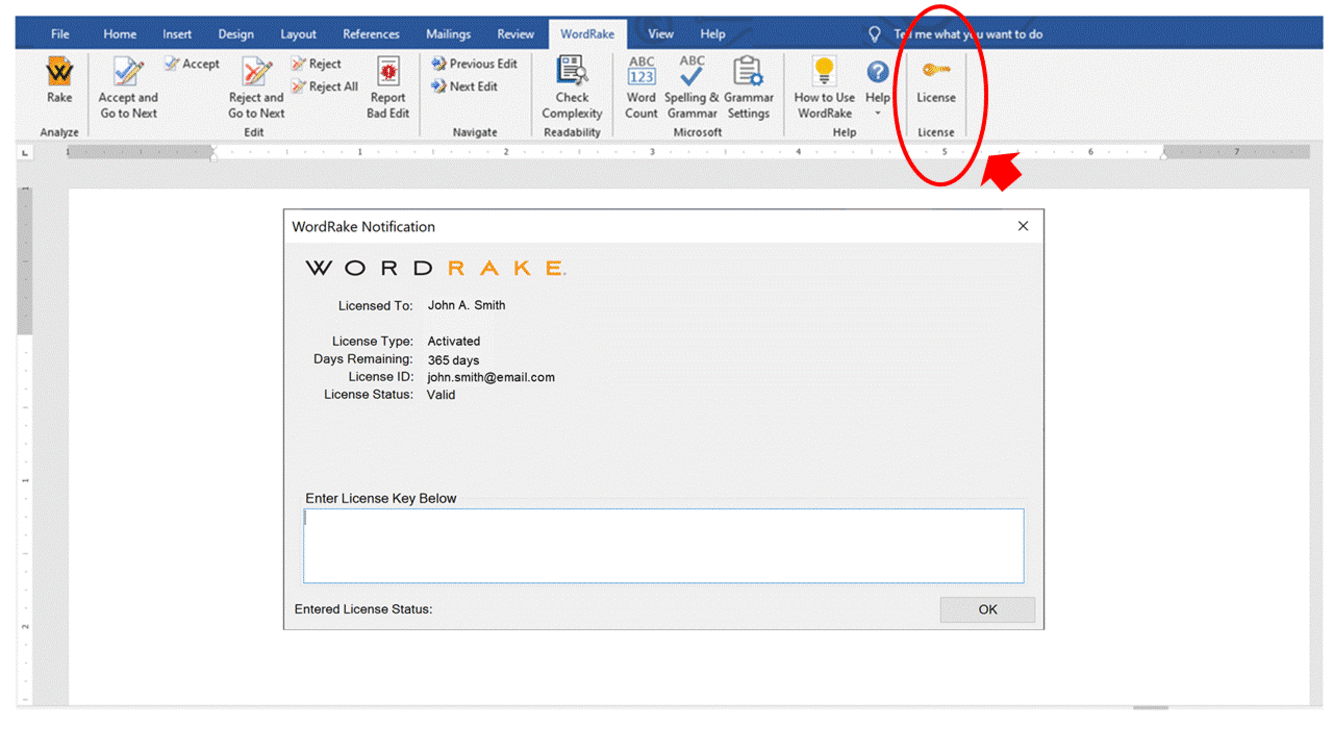Run Check Complexity readability tool

572,87
